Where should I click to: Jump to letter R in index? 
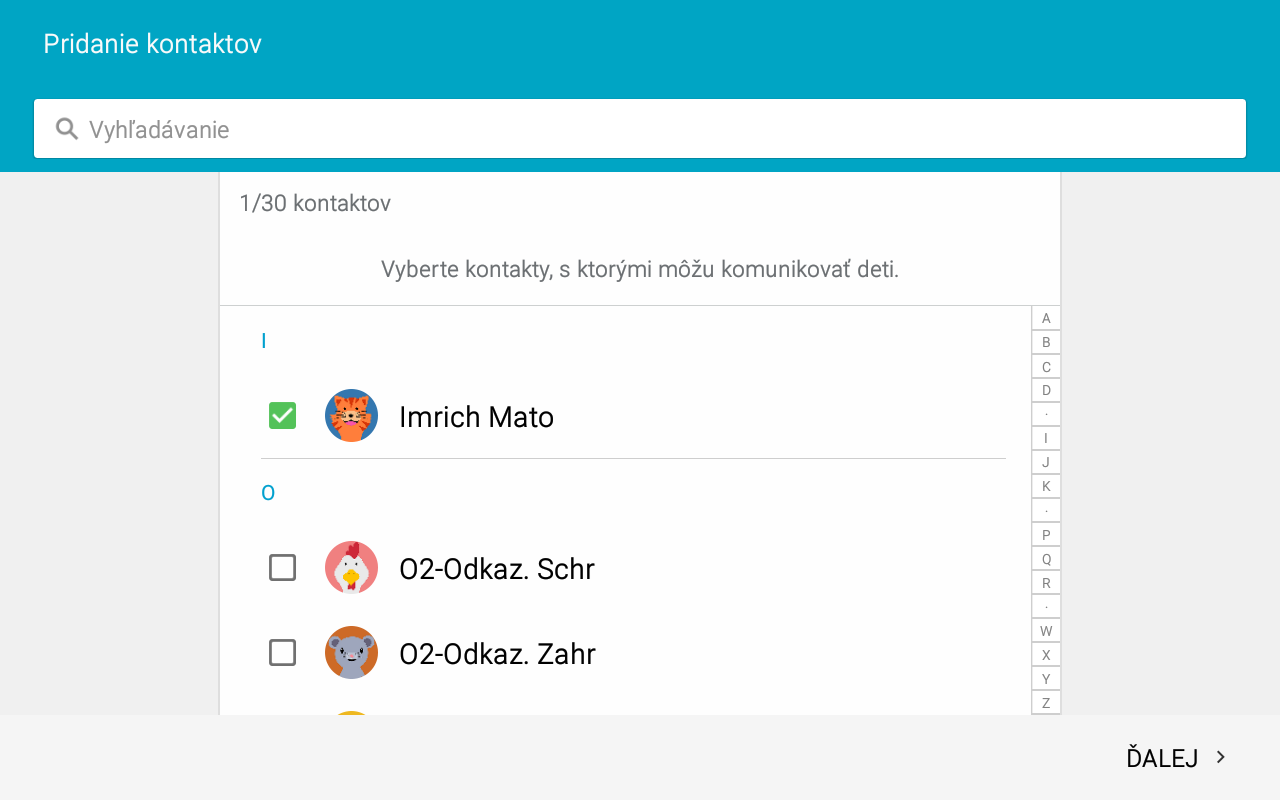(x=1046, y=583)
